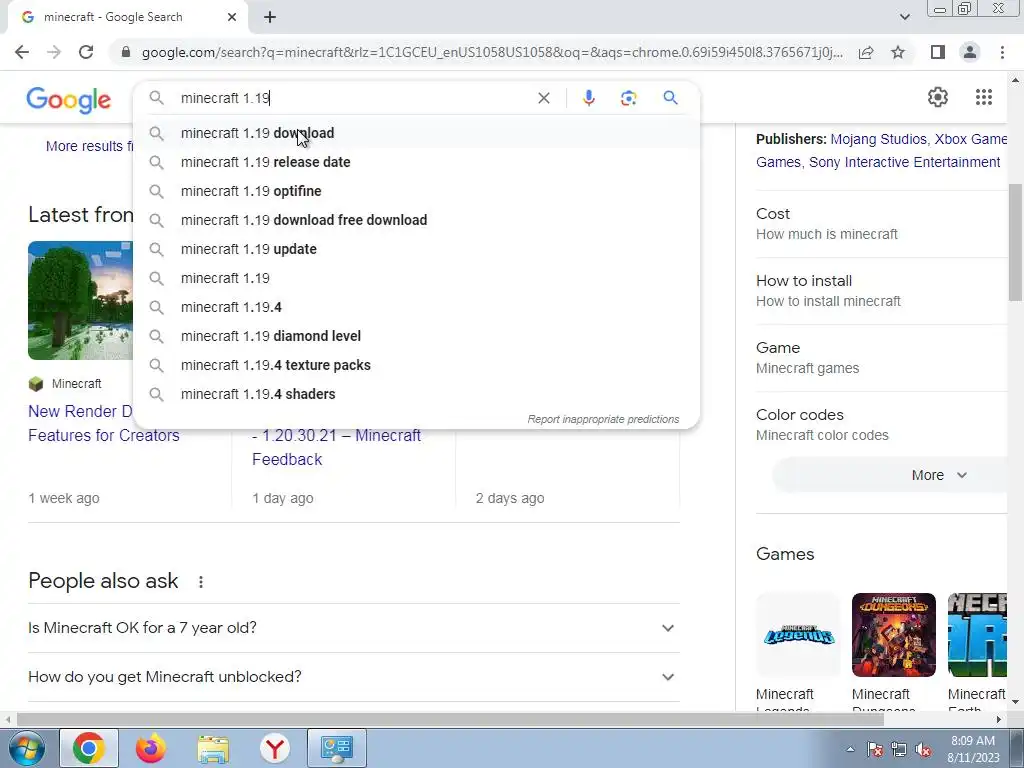1024x768 pixels.
Task: Click the browser back arrow
Action: click(22, 52)
